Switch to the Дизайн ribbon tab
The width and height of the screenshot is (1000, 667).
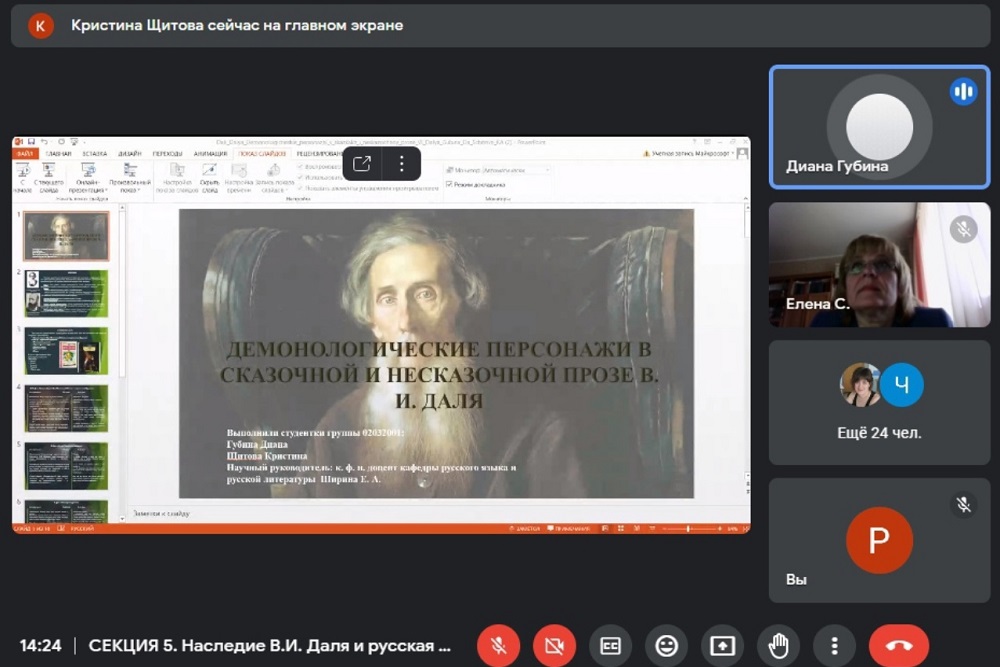[x=129, y=154]
